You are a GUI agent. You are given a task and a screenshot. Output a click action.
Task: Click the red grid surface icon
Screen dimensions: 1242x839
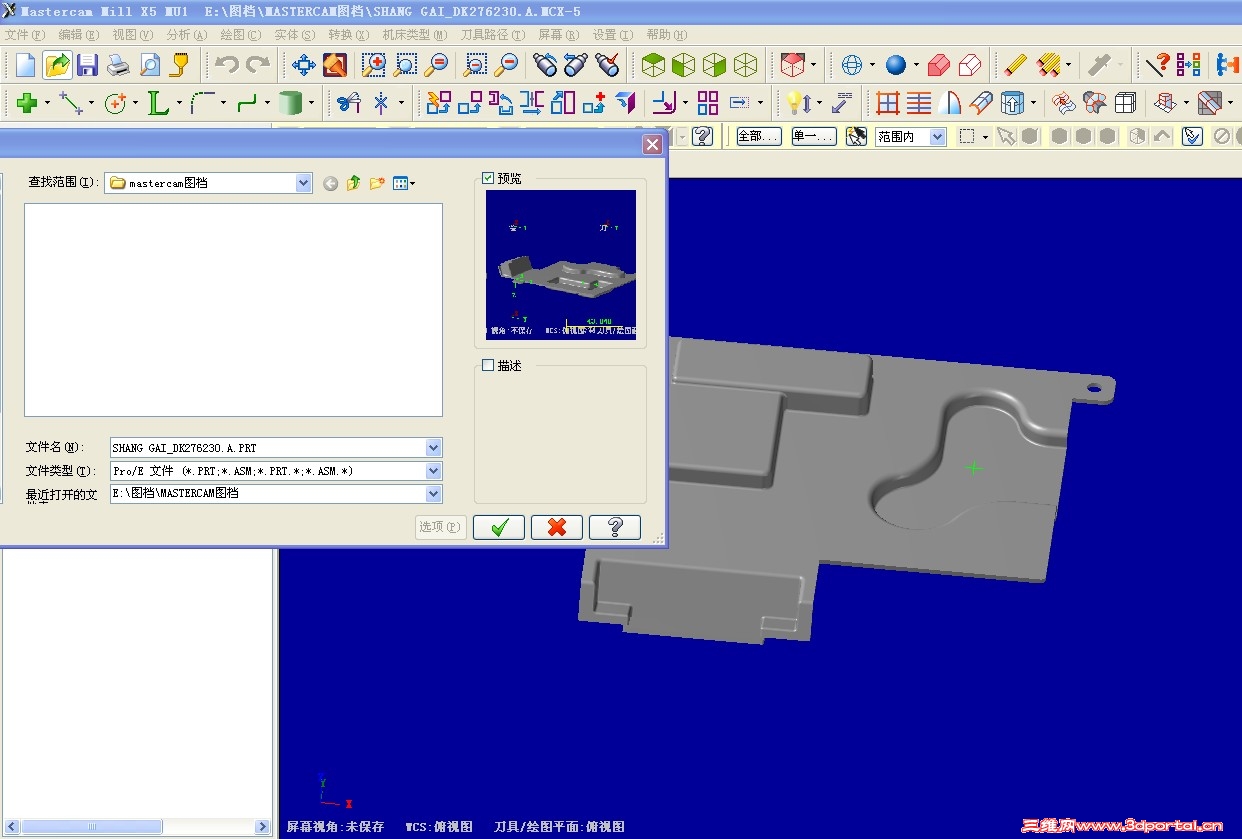[888, 103]
